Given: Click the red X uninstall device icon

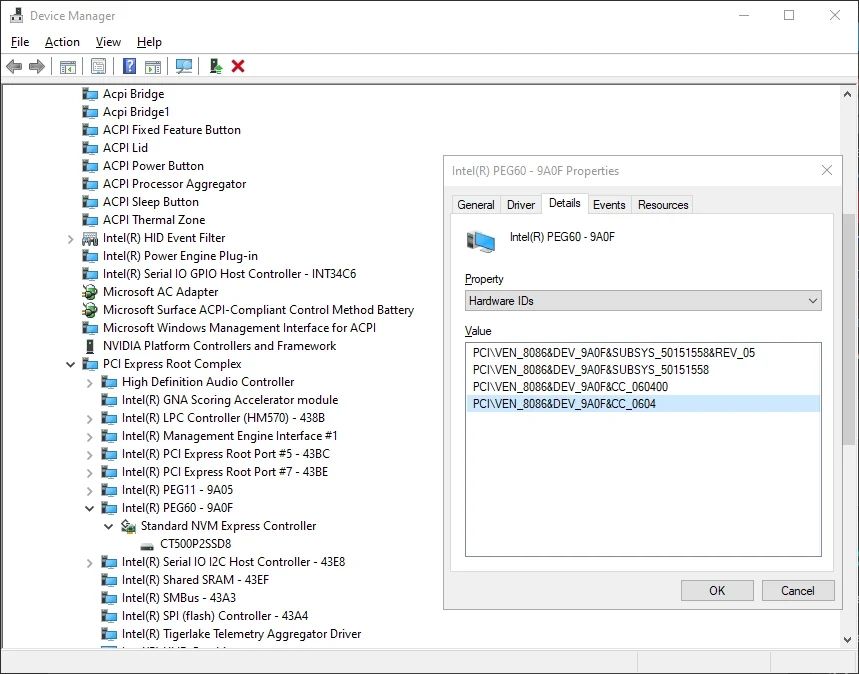Looking at the screenshot, I should click(x=238, y=66).
